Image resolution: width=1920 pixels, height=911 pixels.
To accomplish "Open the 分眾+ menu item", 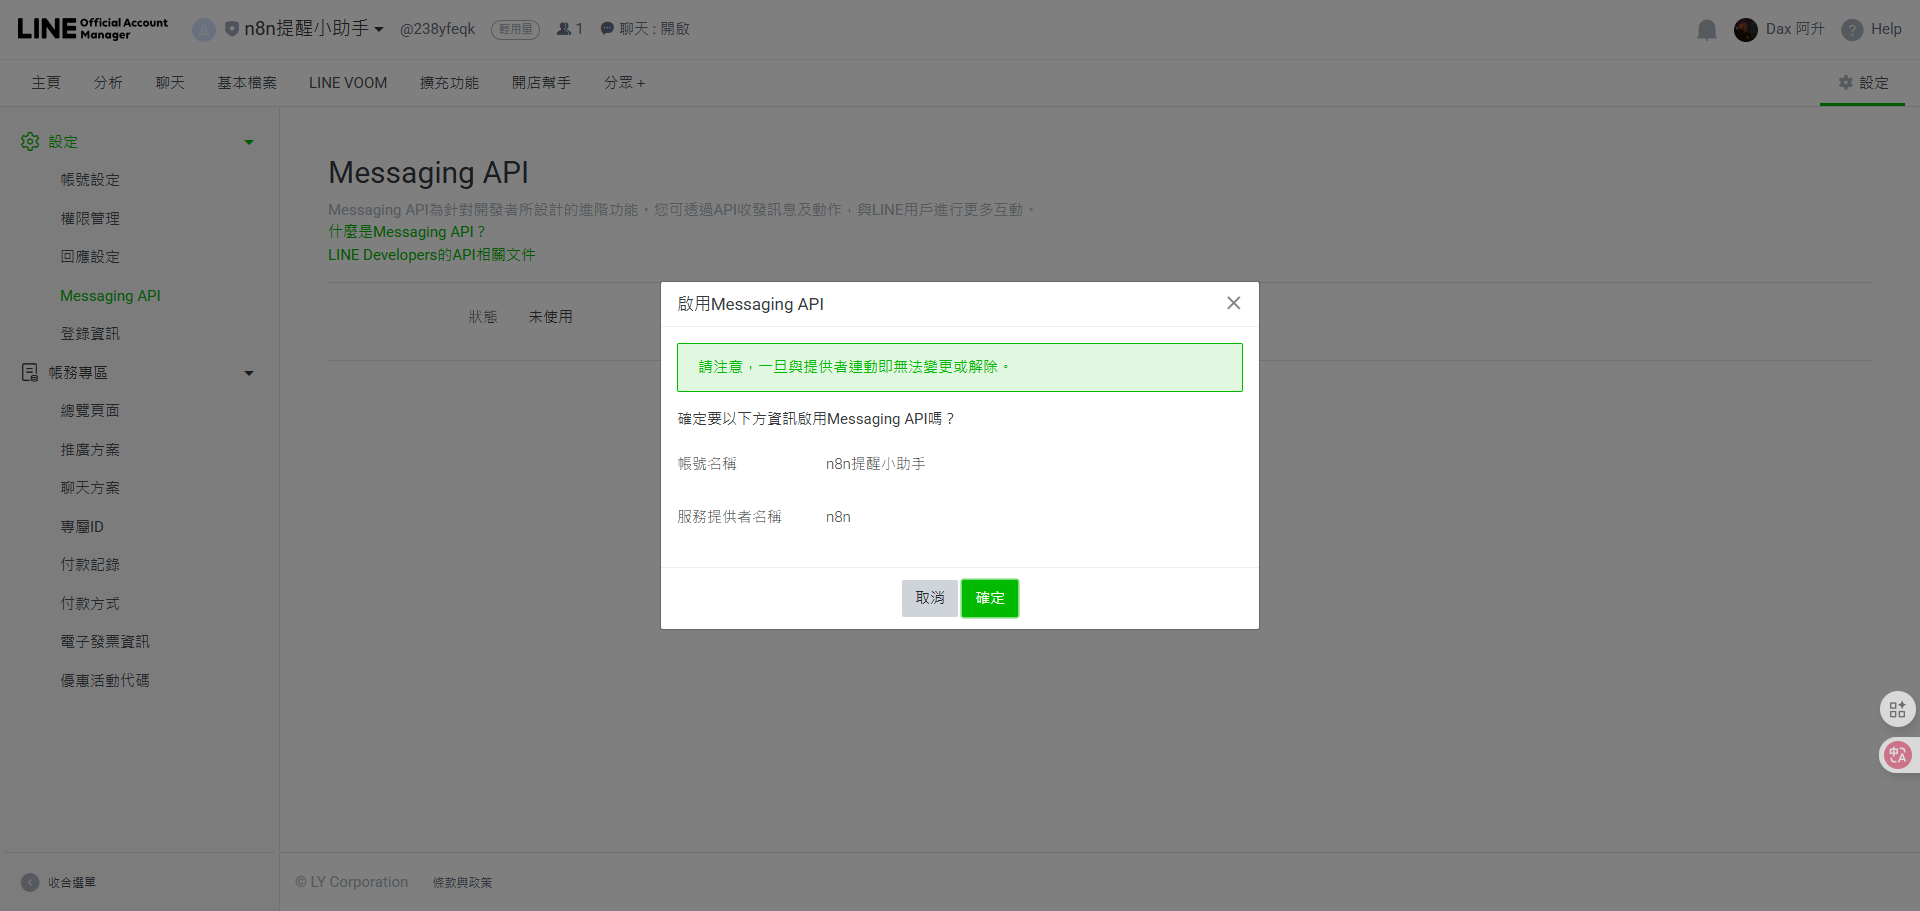I will coord(623,82).
